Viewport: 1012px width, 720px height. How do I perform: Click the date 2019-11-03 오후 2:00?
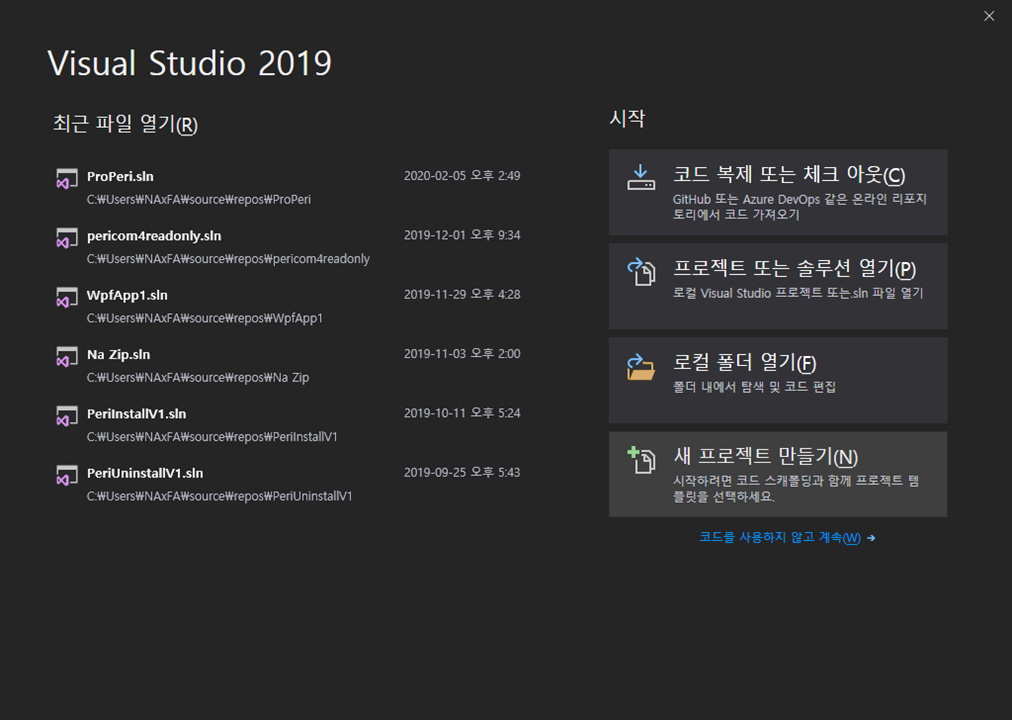pos(462,354)
